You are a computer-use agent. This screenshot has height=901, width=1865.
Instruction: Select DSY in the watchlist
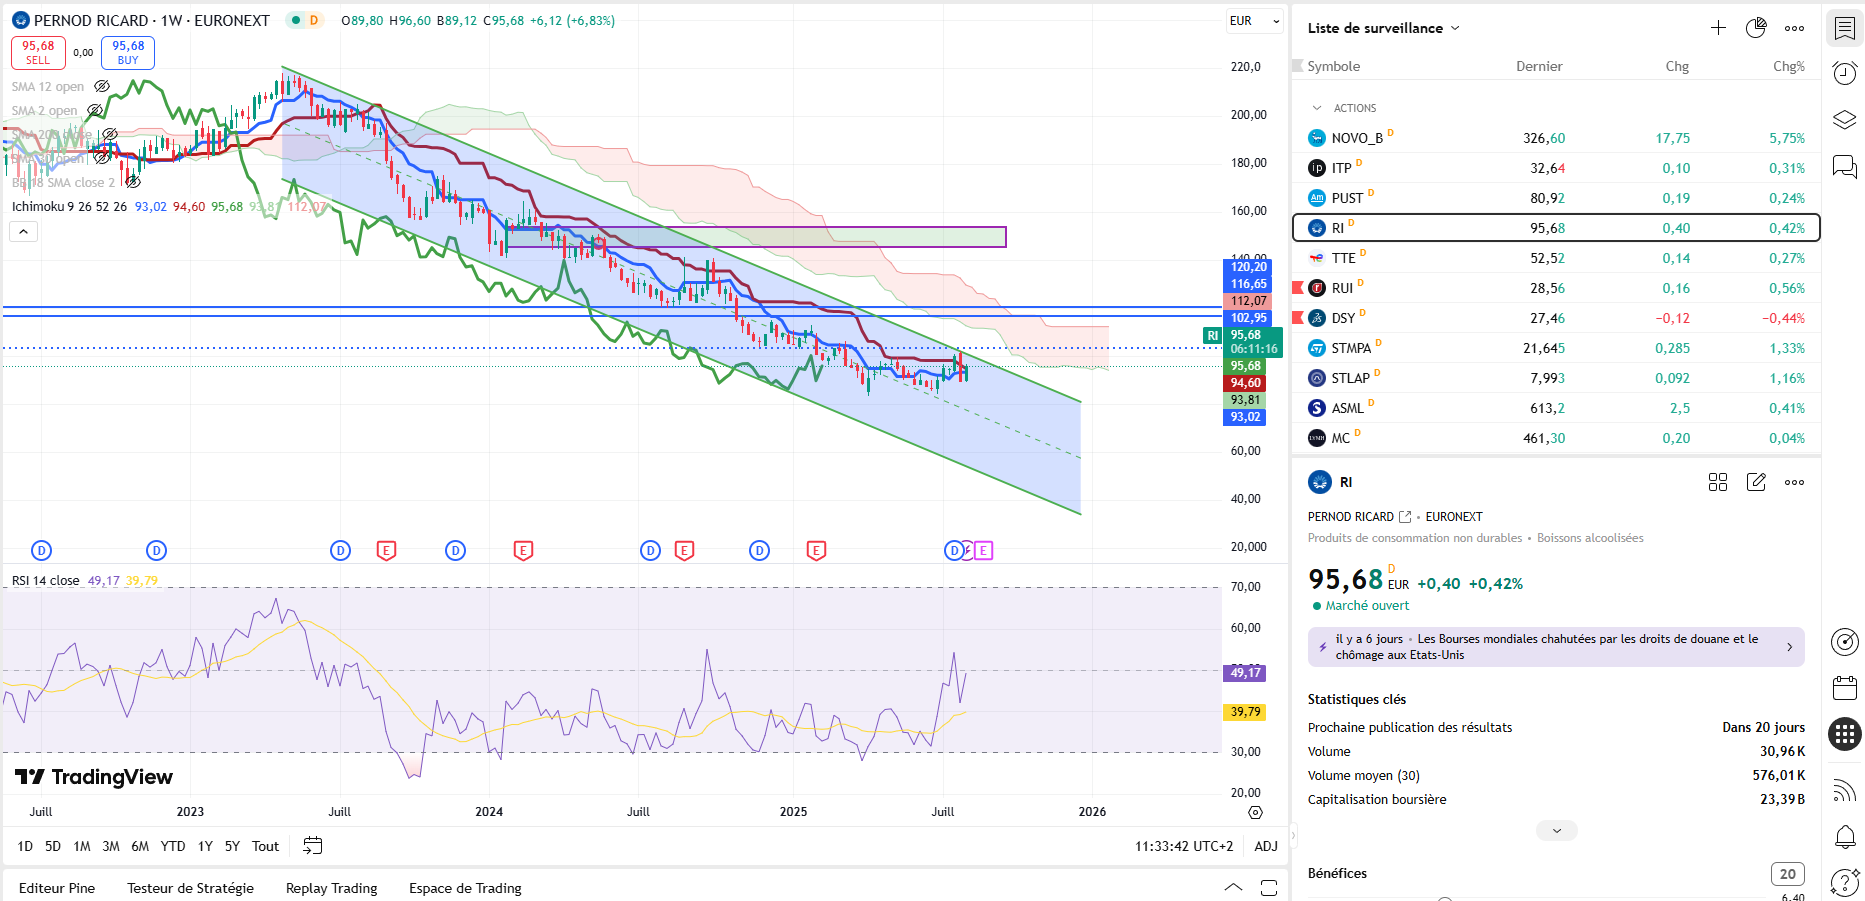click(1556, 318)
